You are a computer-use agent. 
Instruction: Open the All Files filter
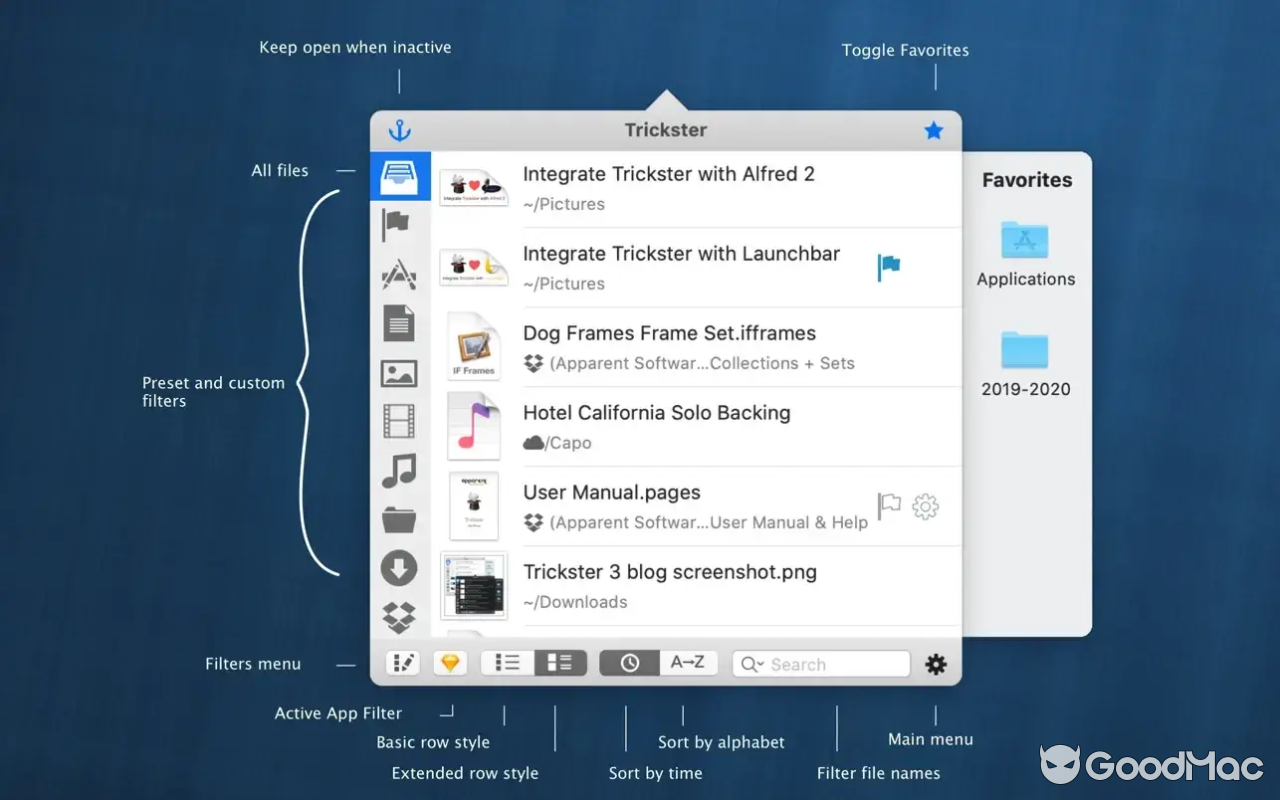399,176
